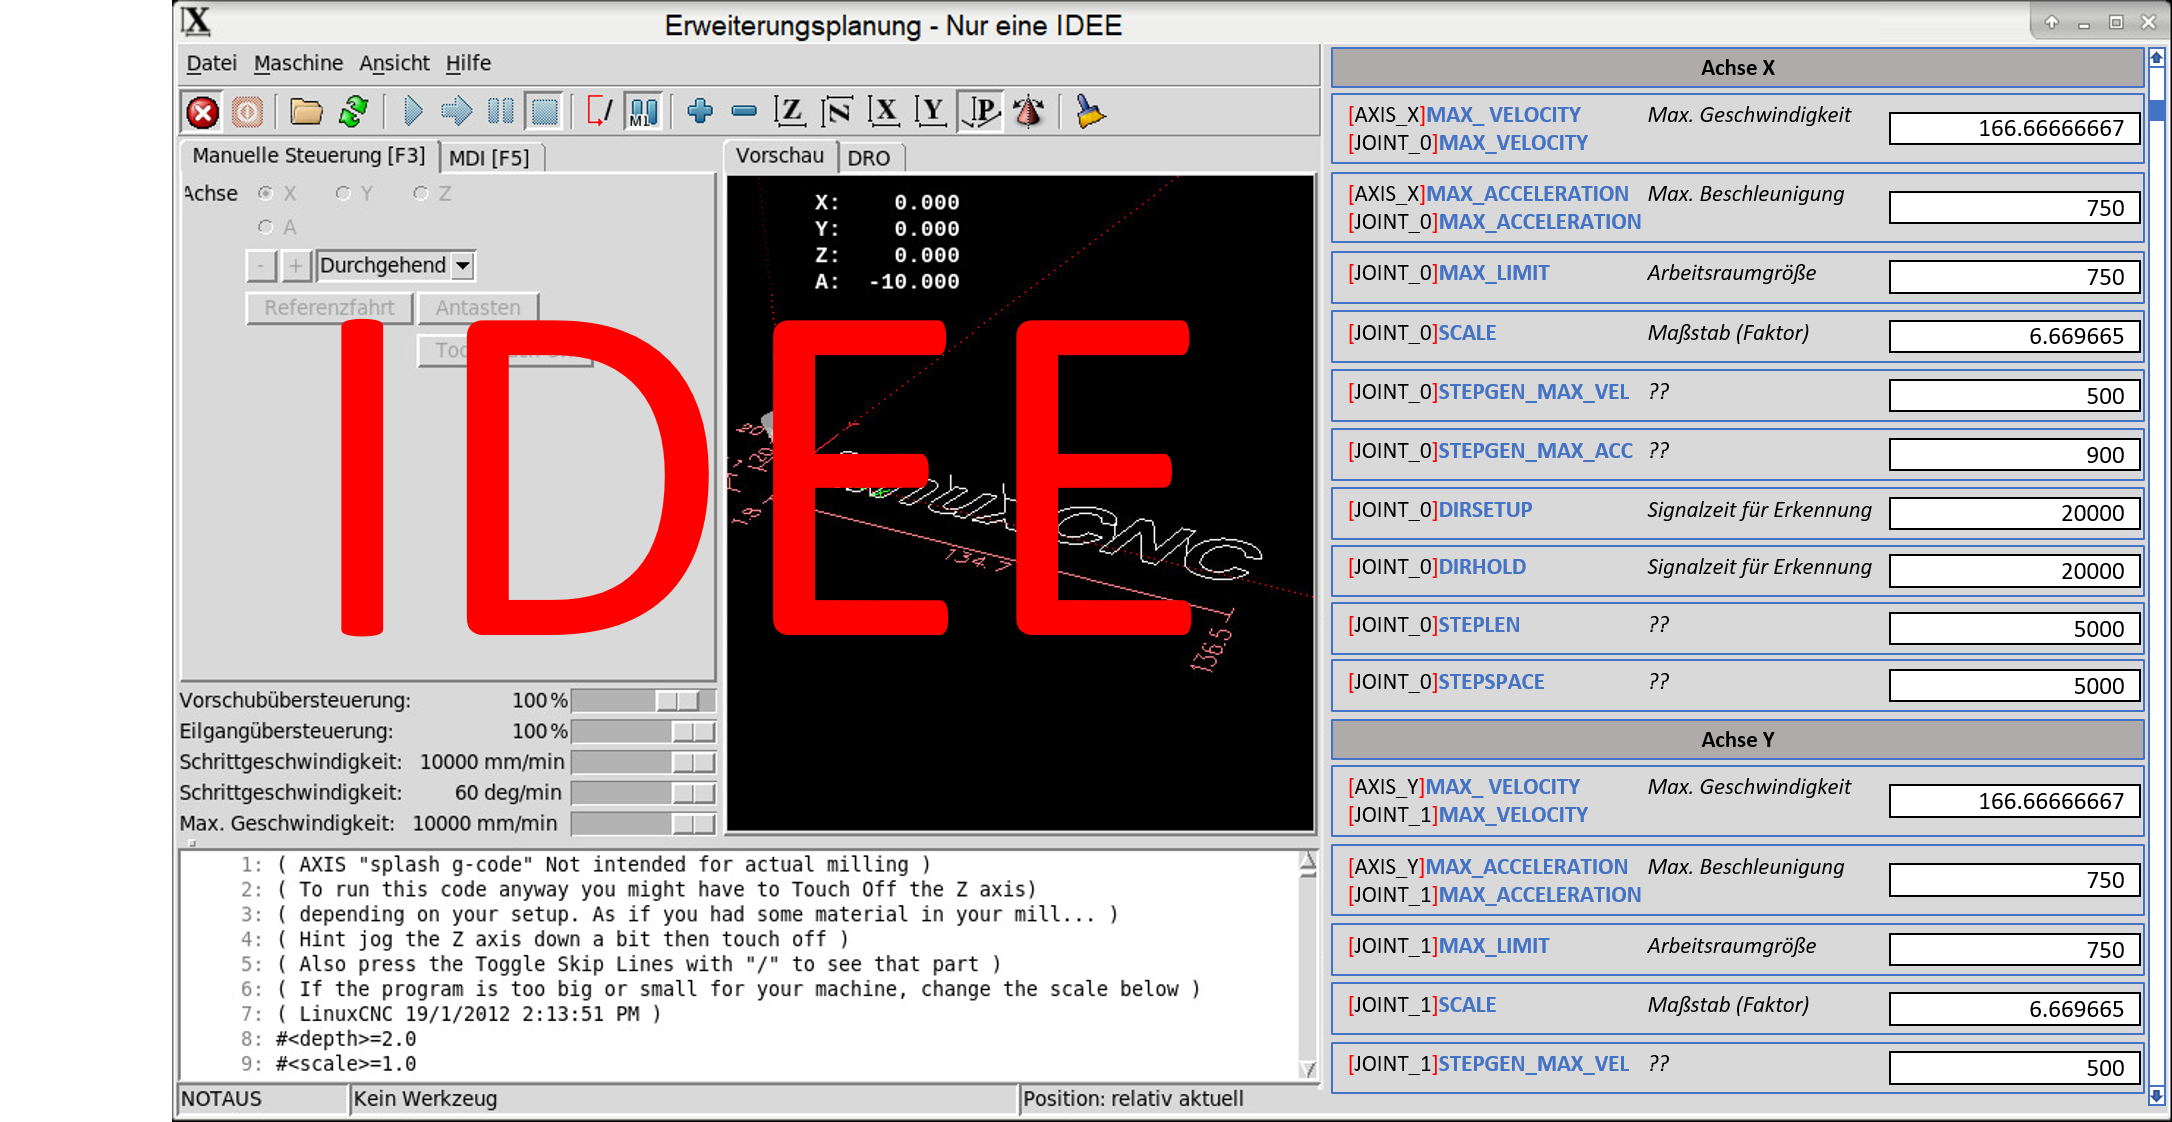Switch to Vorschau tab
Screen dimensions: 2172x1122
point(780,156)
